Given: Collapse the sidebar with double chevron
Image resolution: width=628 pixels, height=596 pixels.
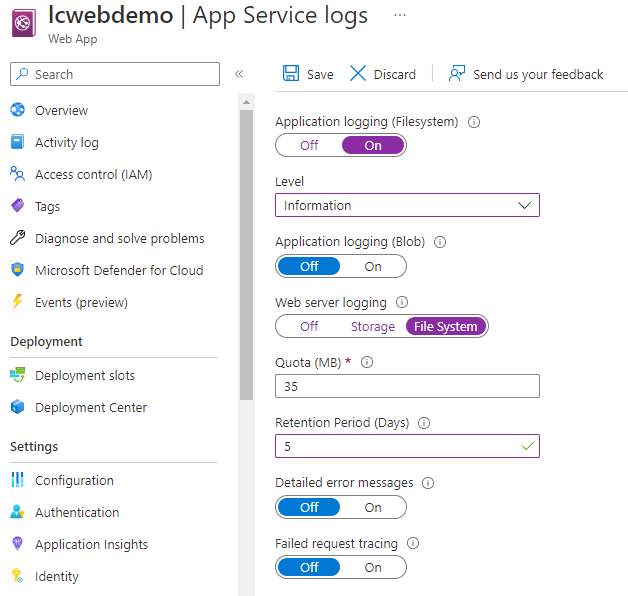Looking at the screenshot, I should [x=239, y=74].
